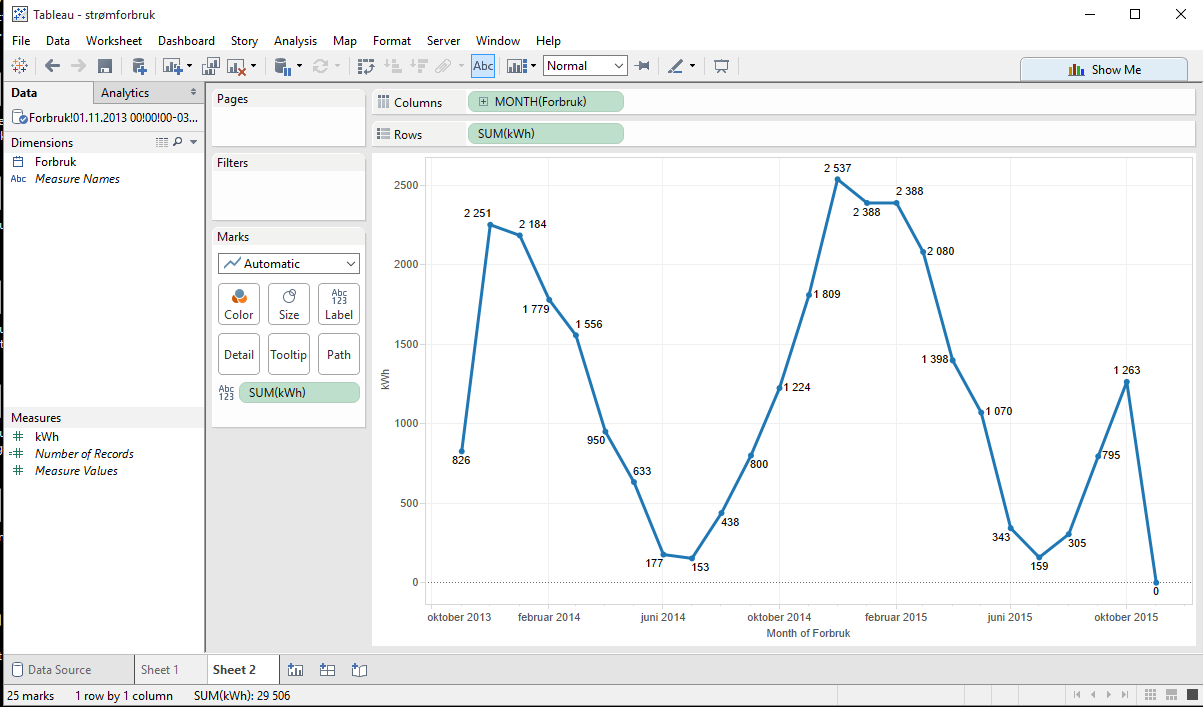Click the Tooltip marks button
Image resolution: width=1203 pixels, height=707 pixels.
[289, 354]
